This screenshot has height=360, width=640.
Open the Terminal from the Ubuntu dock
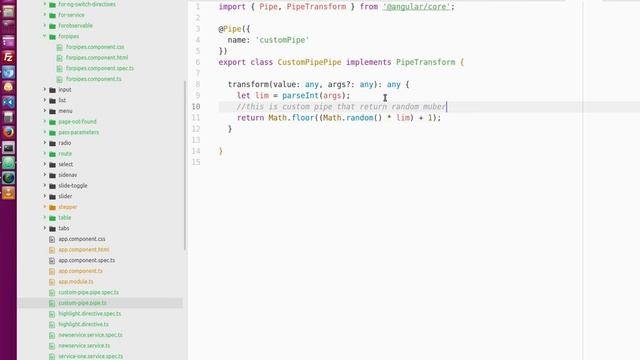point(8,147)
